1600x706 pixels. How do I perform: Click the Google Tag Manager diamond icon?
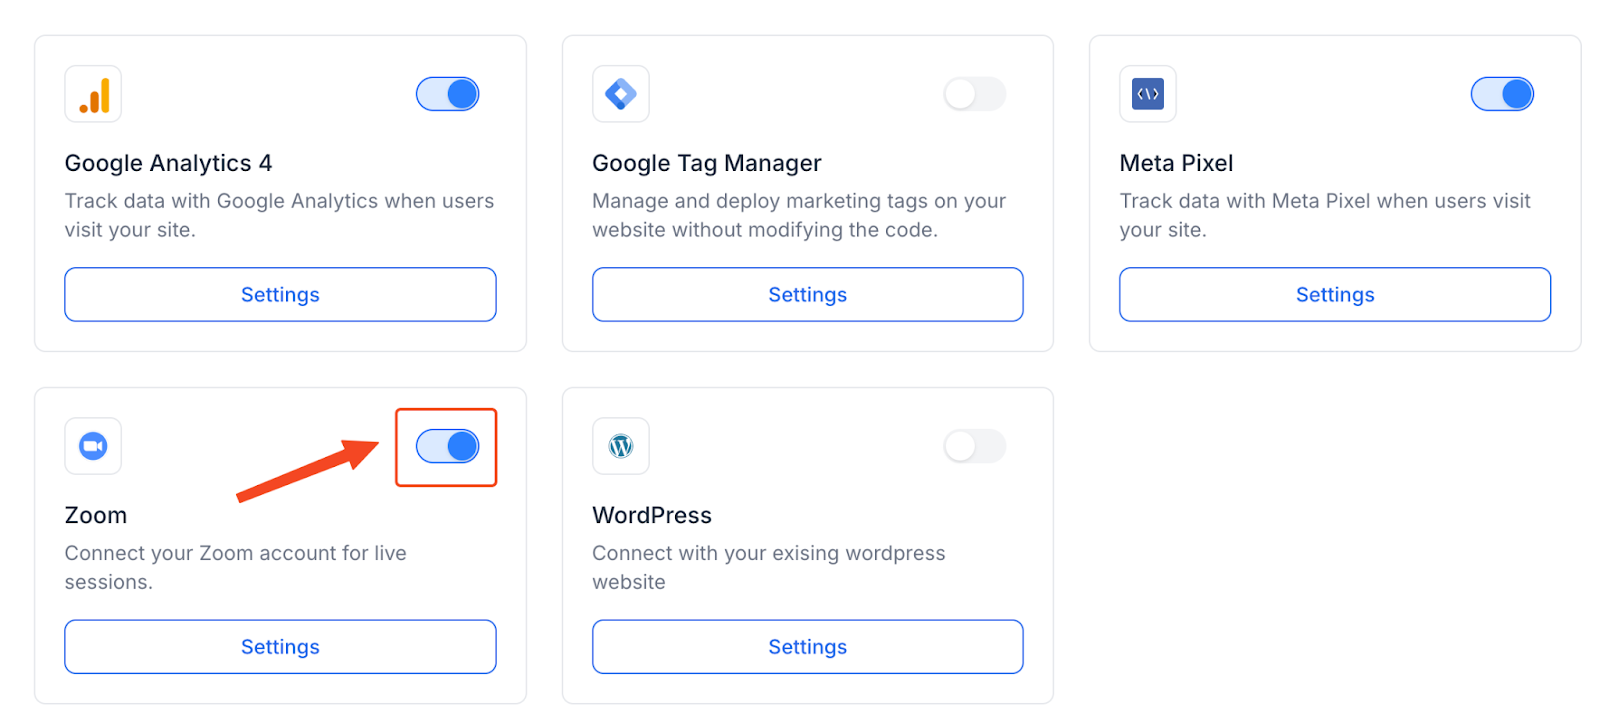[621, 94]
